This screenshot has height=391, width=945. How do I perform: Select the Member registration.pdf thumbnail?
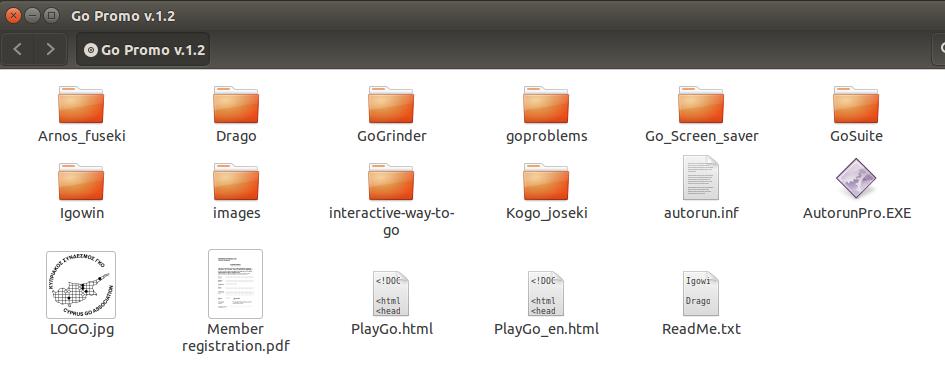(x=236, y=284)
